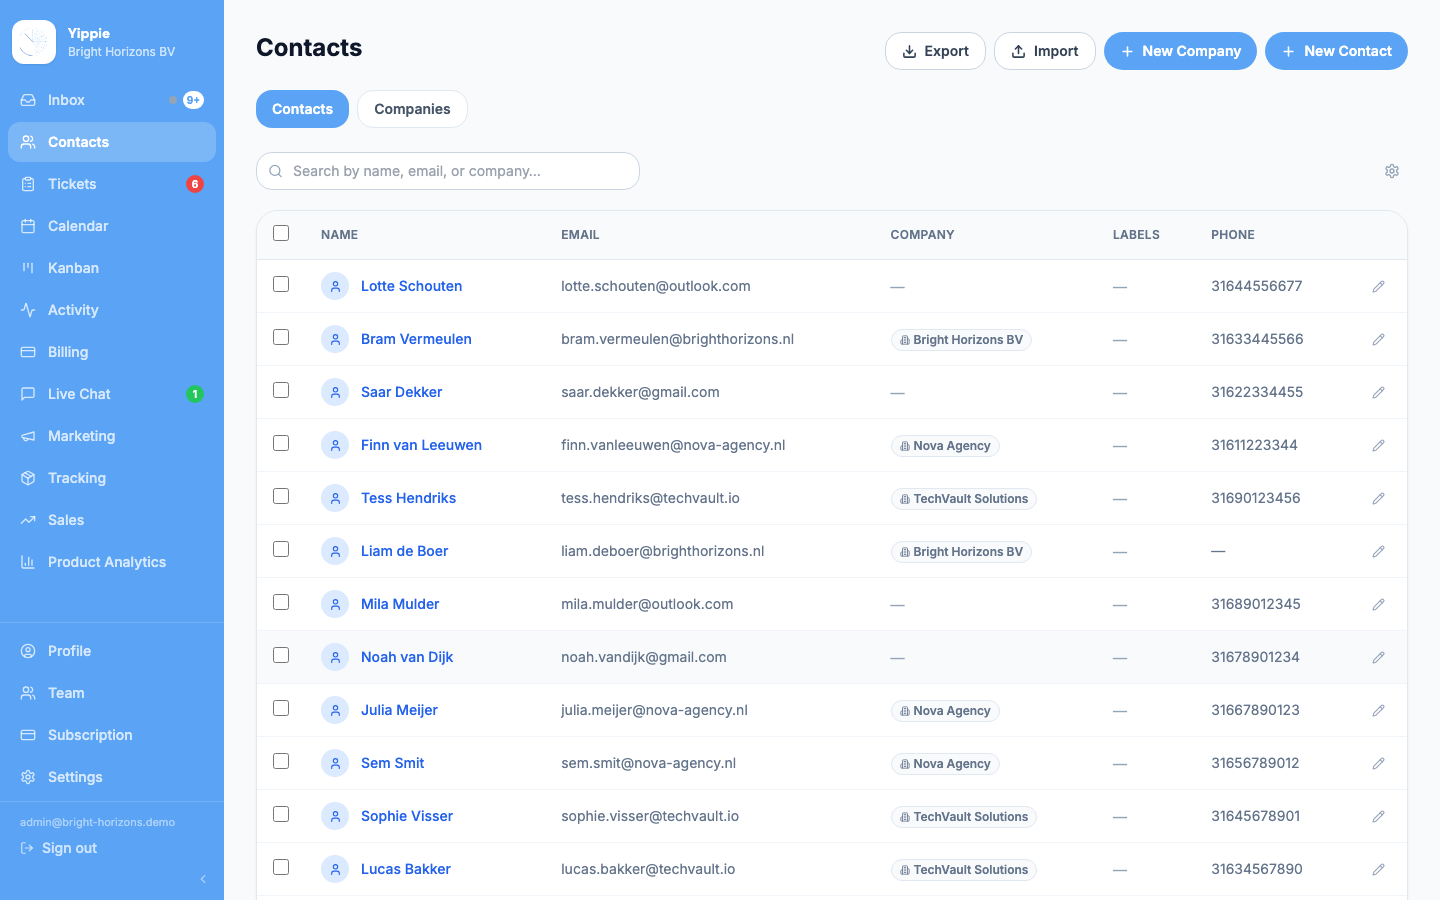1440x900 pixels.
Task: Edit Tess Hendriks with pencil icon
Action: tap(1378, 498)
